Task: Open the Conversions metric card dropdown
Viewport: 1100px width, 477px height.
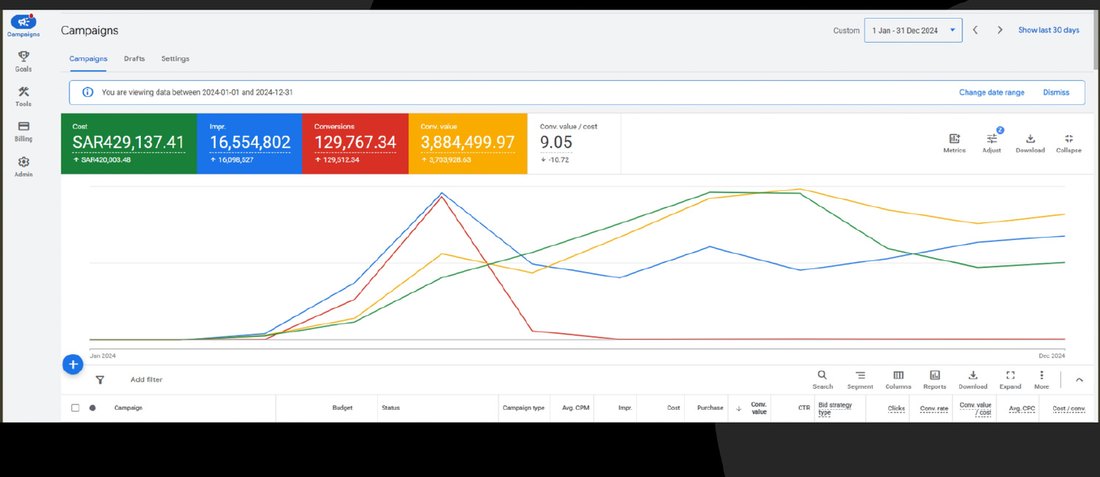Action: (355, 144)
